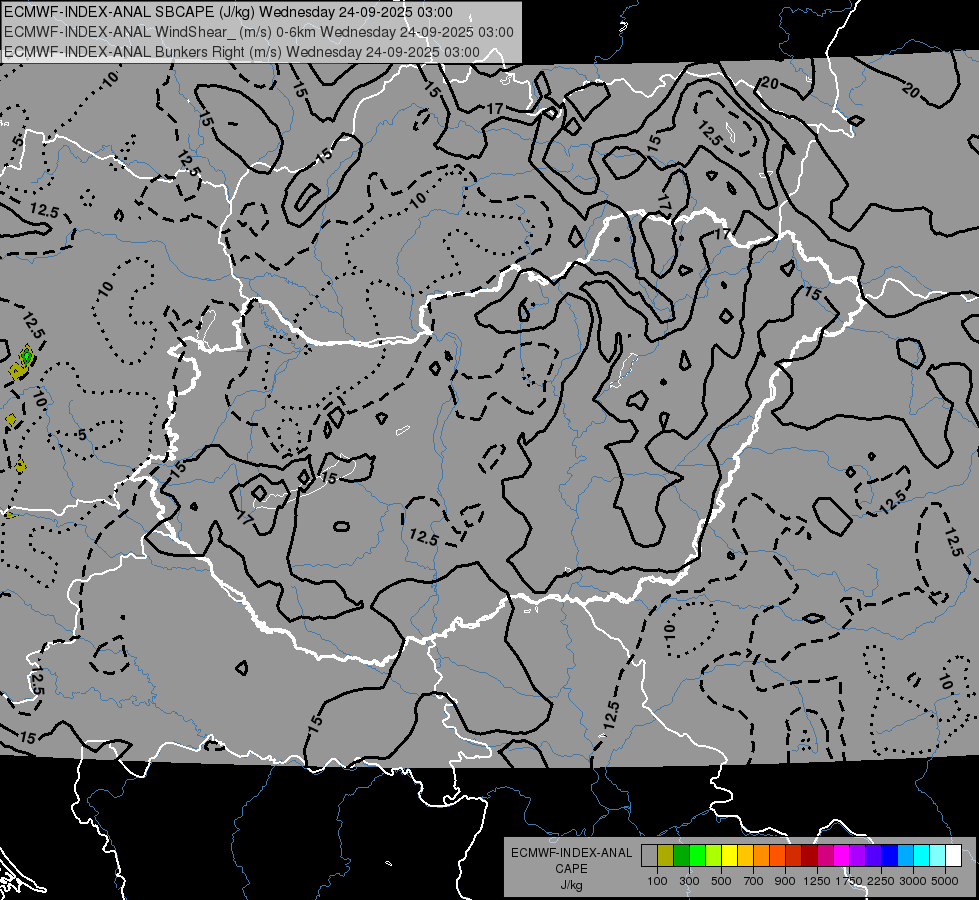Click the 700 legend value label
This screenshot has height=900, width=979.
(x=754, y=881)
